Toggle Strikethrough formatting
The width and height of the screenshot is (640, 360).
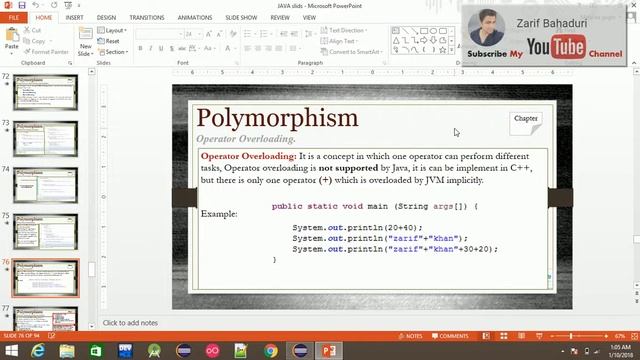click(182, 49)
